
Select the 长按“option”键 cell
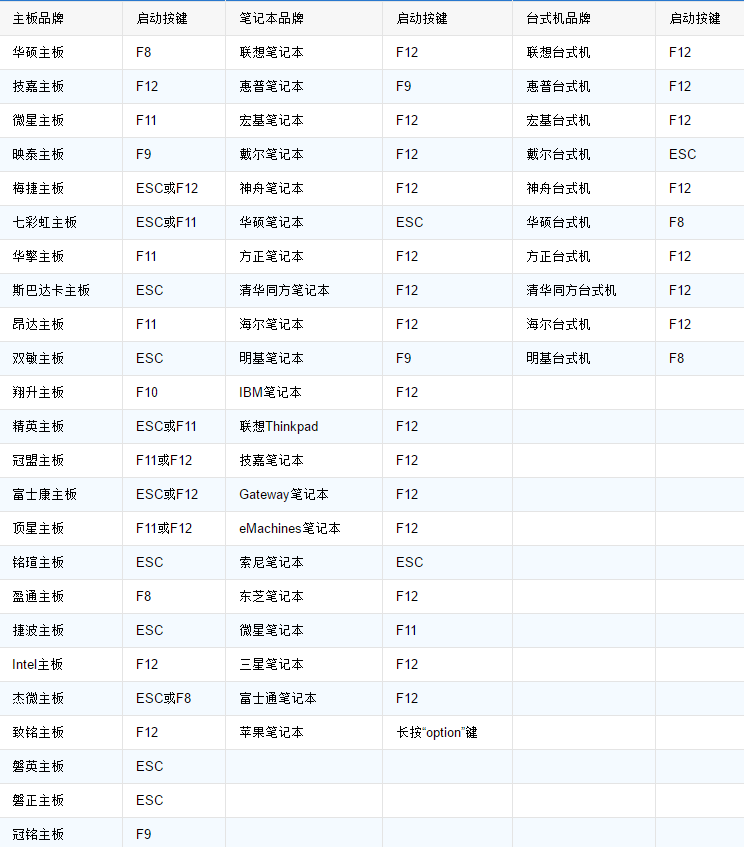(x=436, y=732)
